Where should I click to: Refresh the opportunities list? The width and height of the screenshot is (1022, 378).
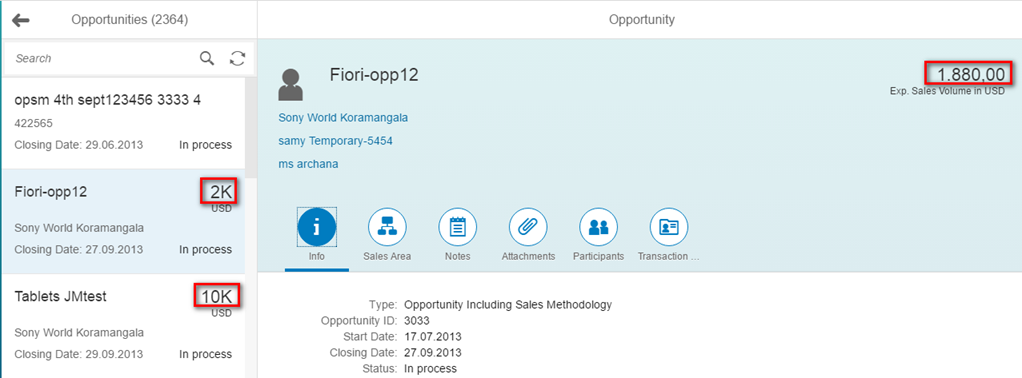pos(237,58)
